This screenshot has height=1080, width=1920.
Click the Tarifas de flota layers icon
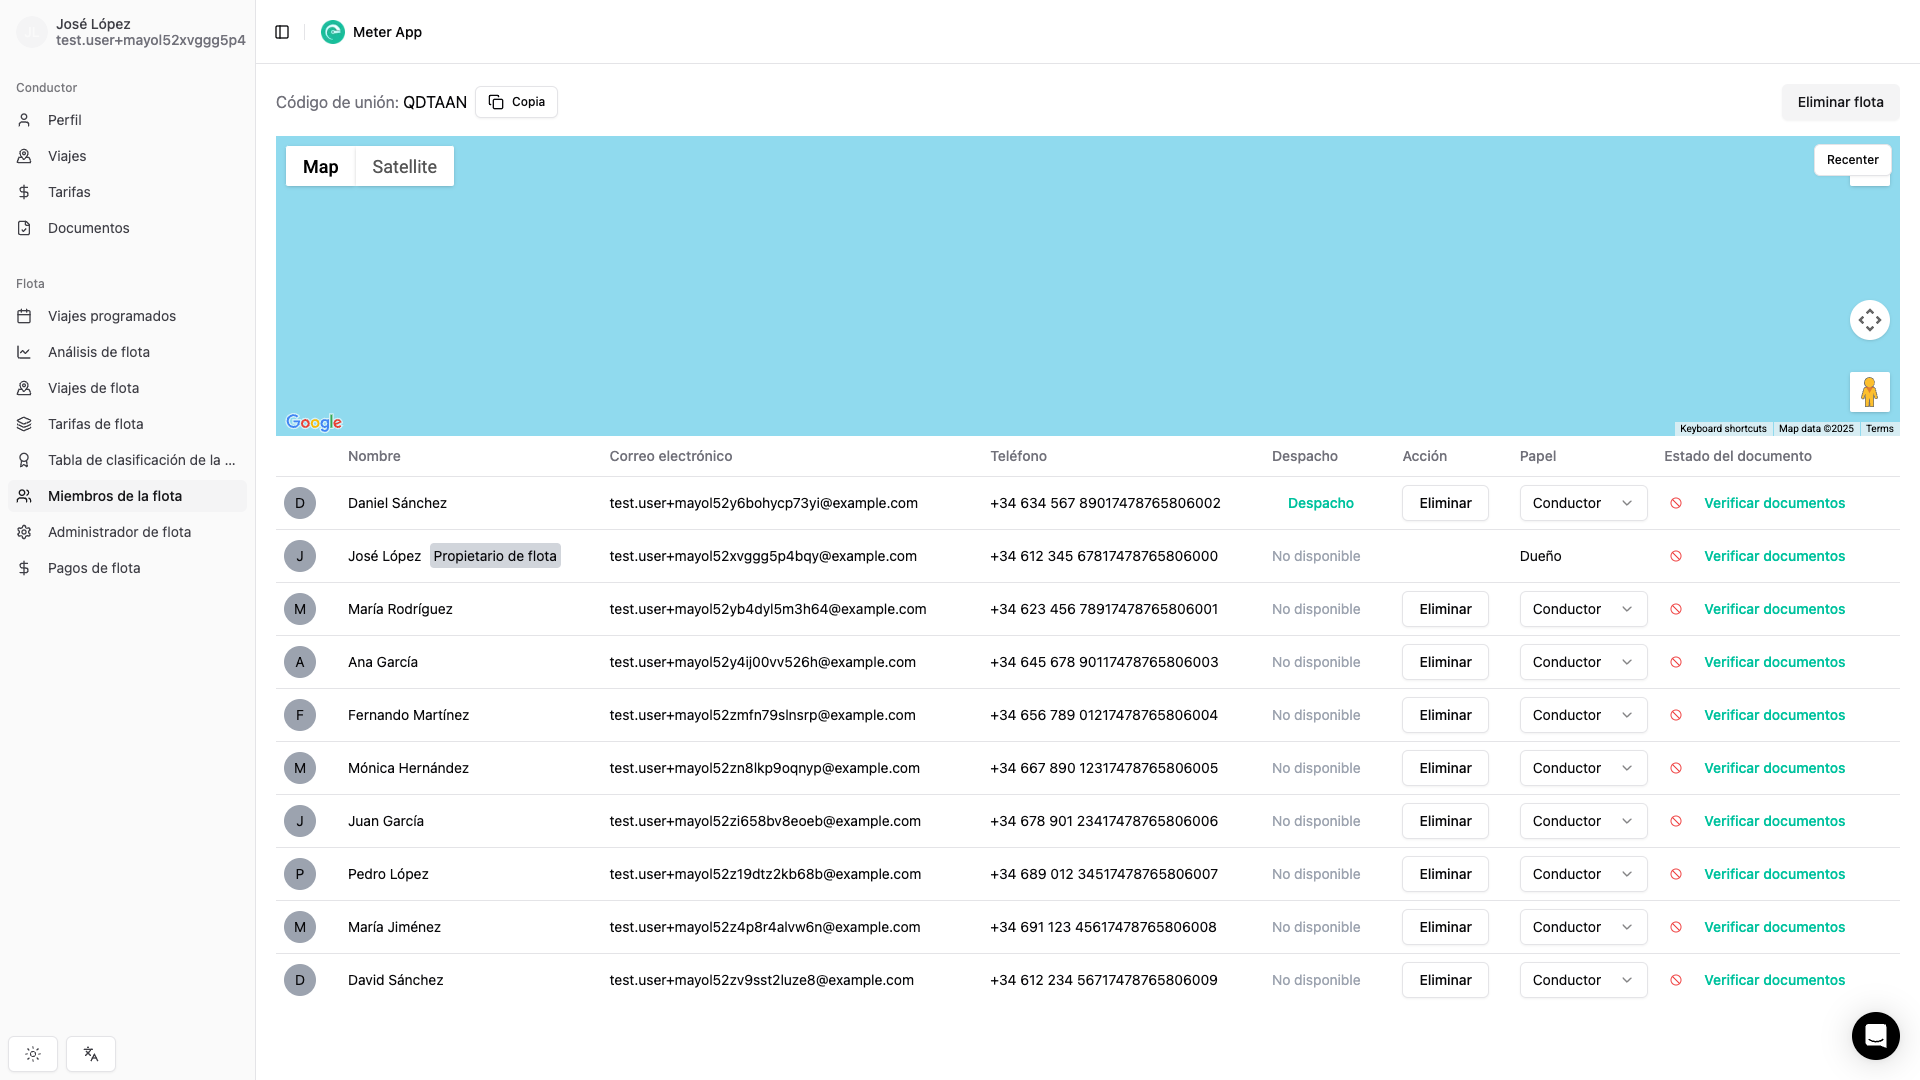point(25,424)
